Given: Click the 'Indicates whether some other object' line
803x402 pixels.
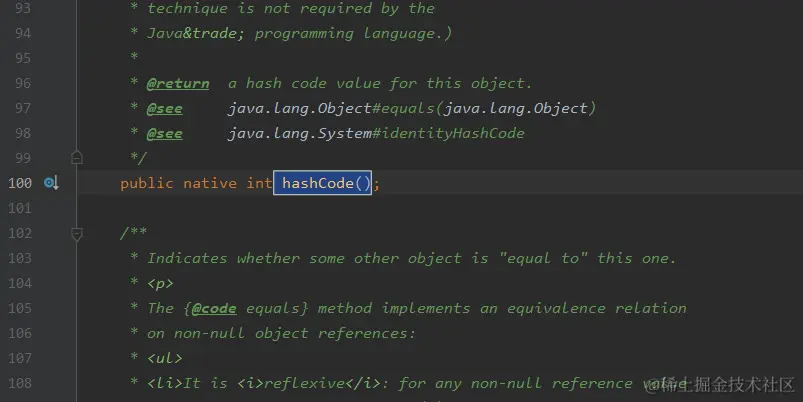Looking at the screenshot, I should coord(411,258).
